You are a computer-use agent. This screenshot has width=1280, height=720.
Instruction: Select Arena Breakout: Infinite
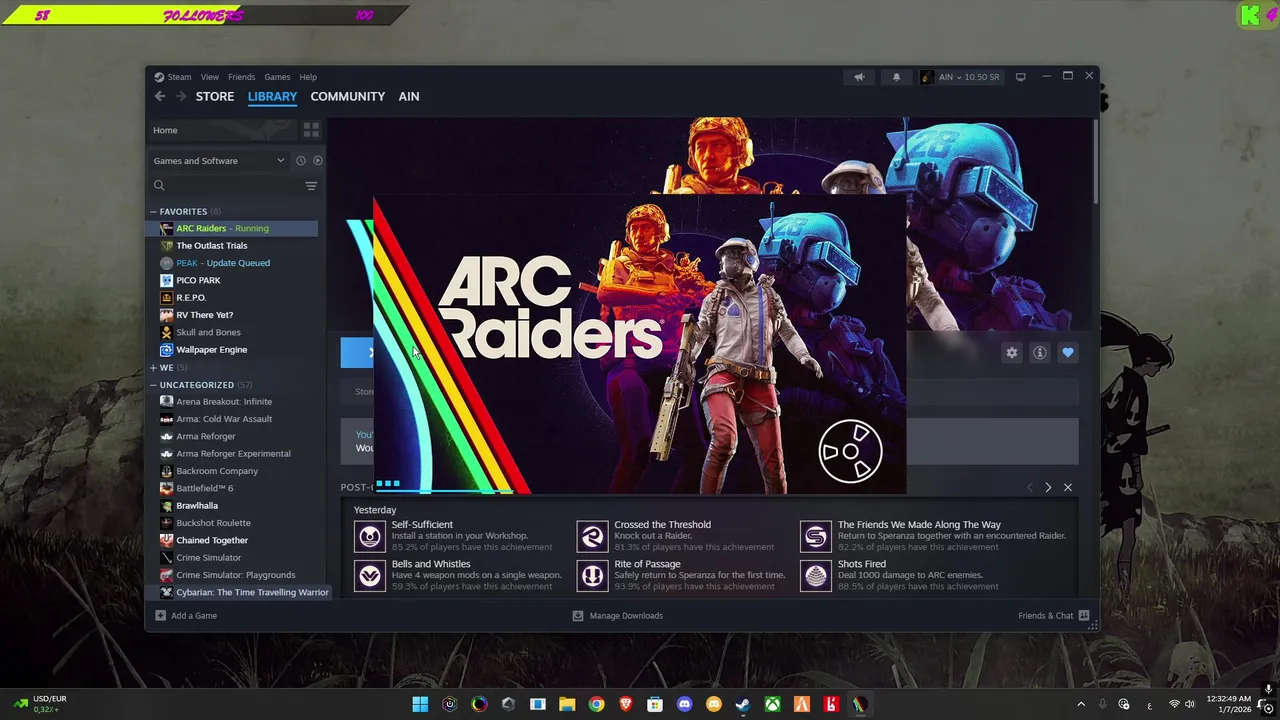tap(224, 401)
